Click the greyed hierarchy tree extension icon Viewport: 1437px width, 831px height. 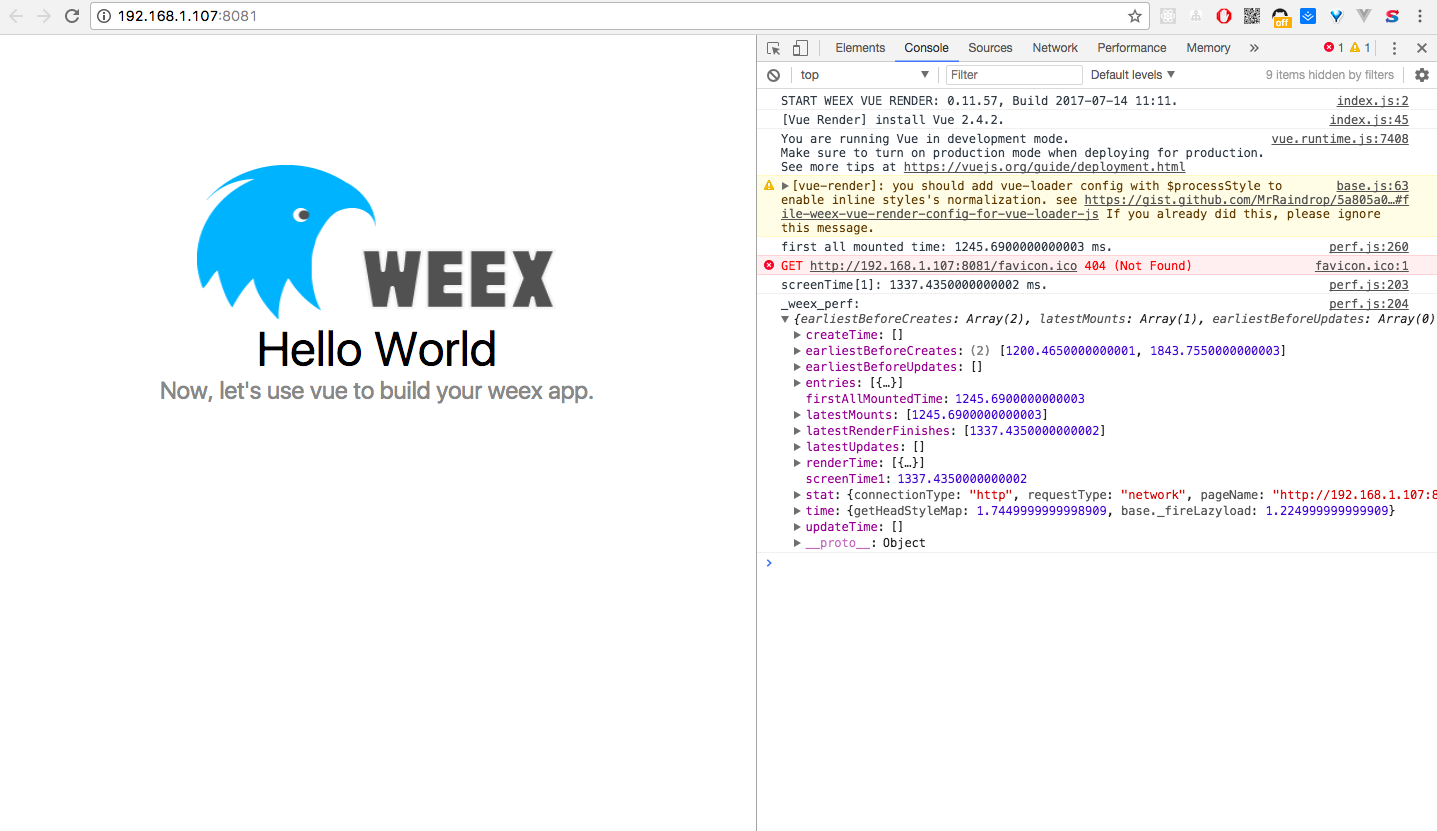click(1195, 16)
